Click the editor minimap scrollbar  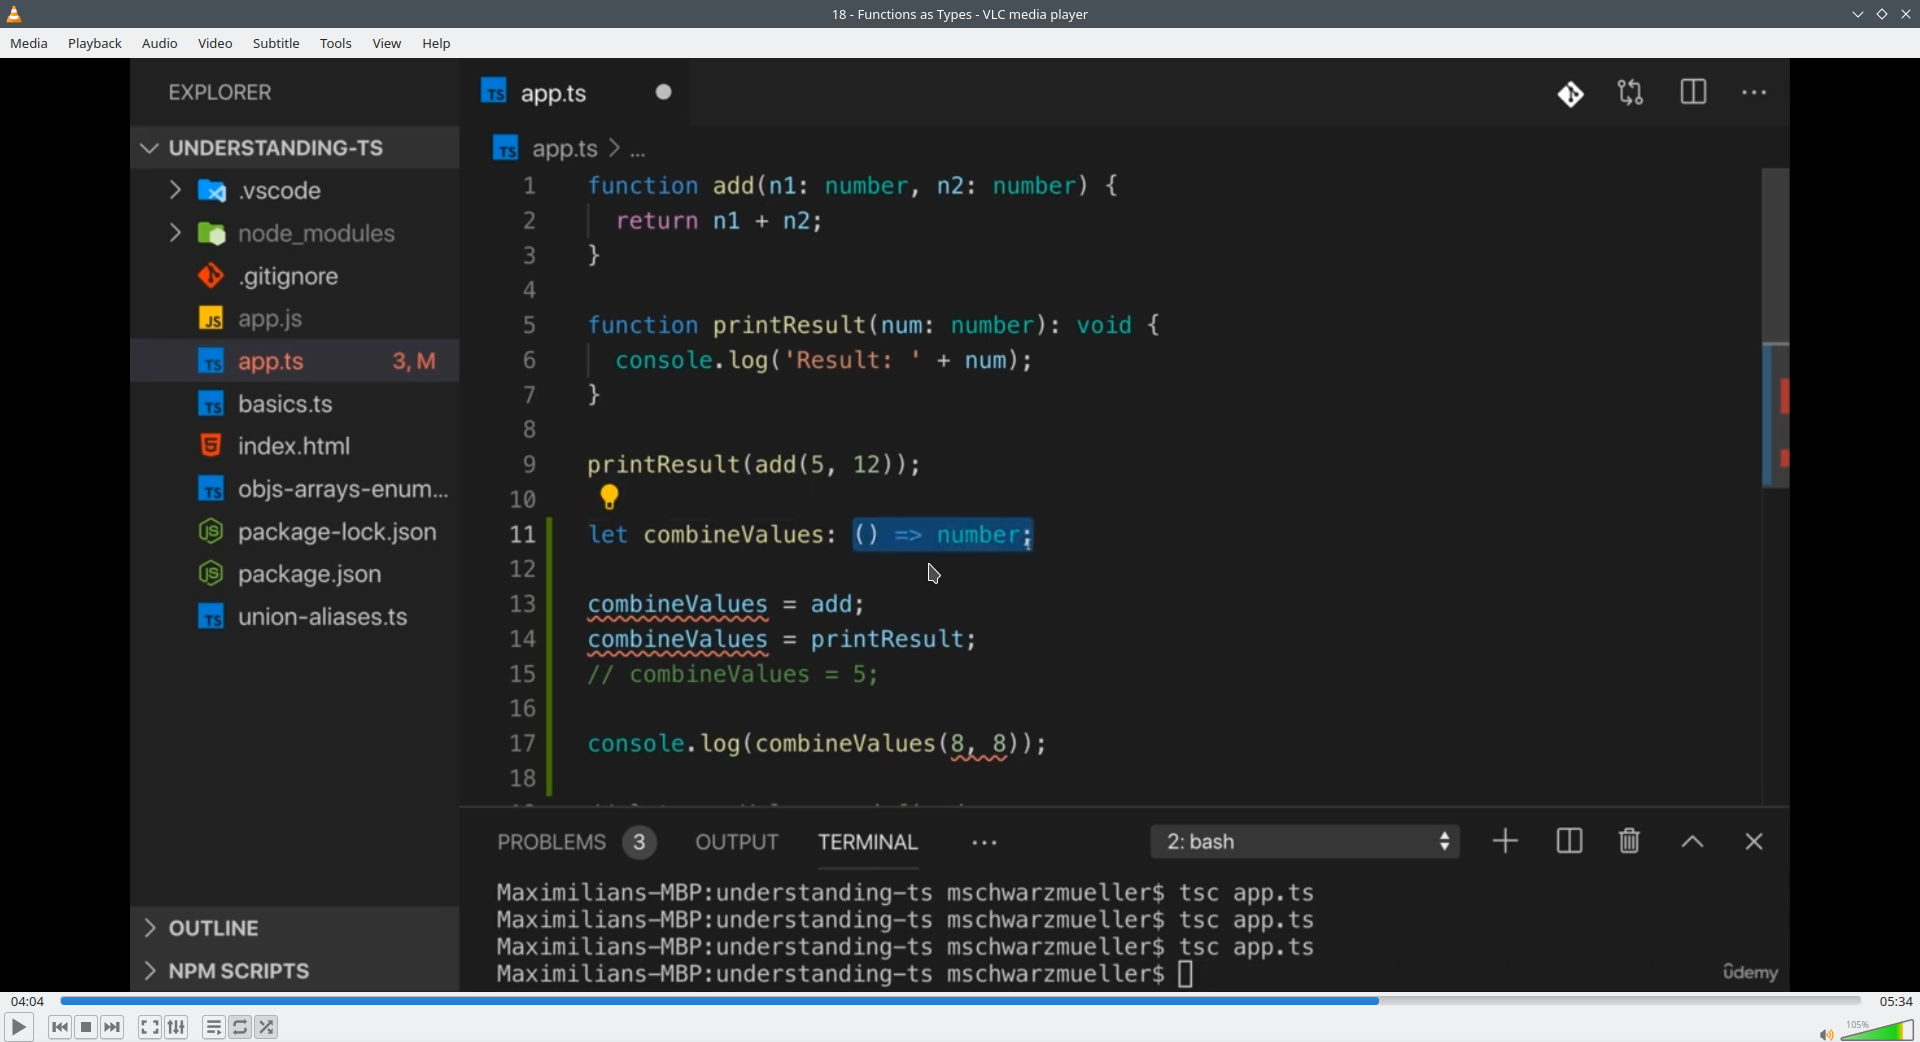click(1775, 330)
